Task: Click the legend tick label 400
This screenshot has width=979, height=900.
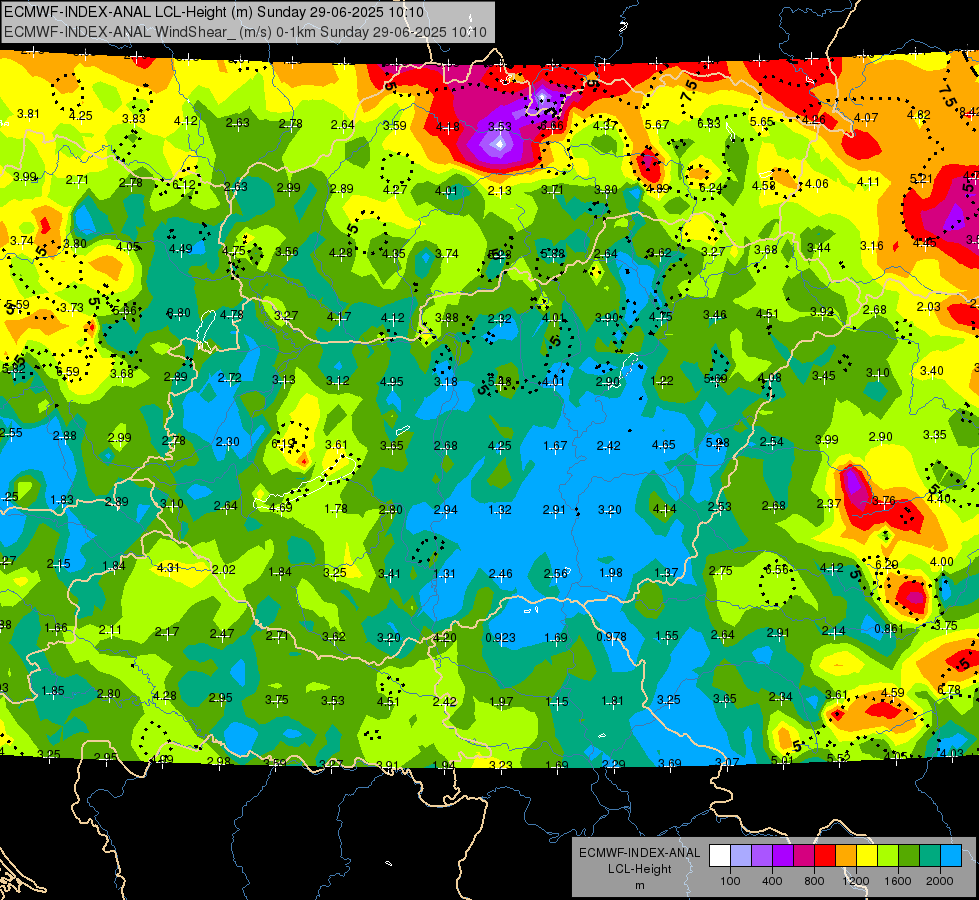Action: pyautogui.click(x=772, y=881)
